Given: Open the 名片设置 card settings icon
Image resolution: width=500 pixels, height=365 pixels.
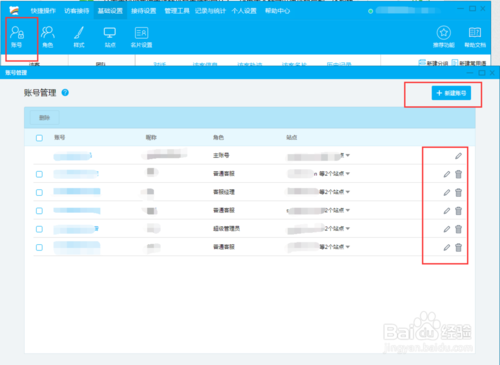Looking at the screenshot, I should click(141, 37).
